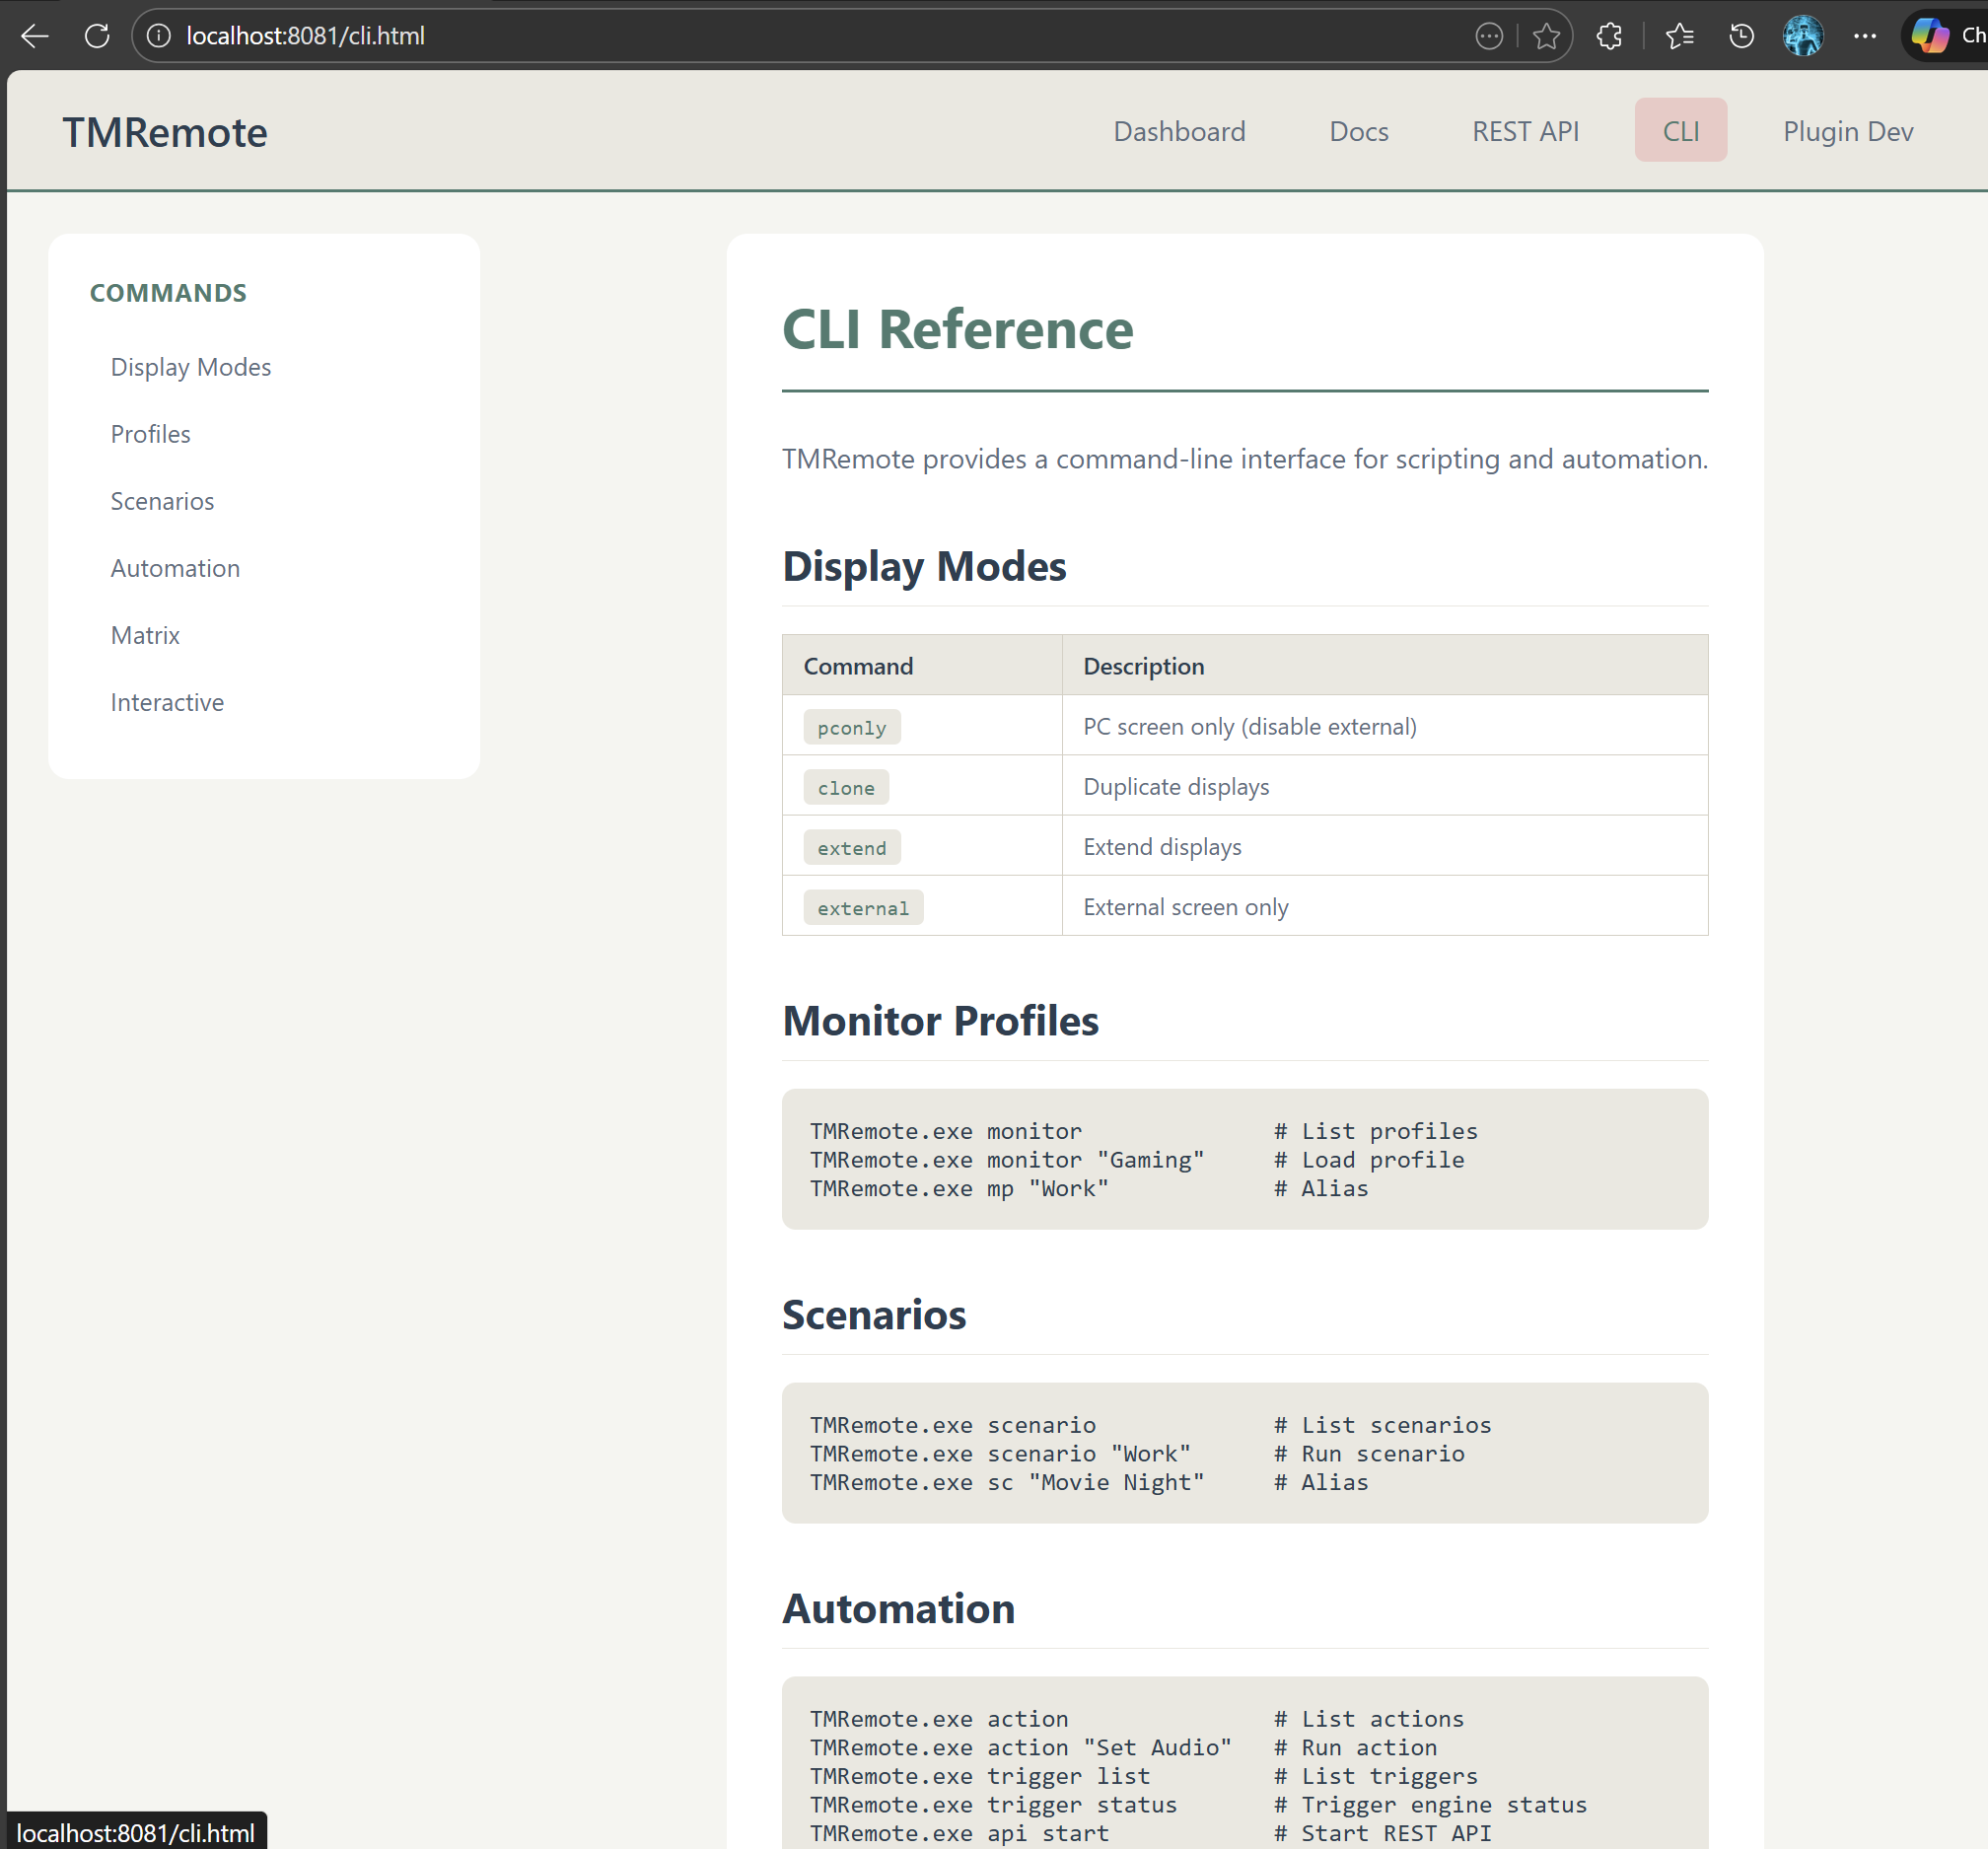Open the Interactive commands page

pyautogui.click(x=167, y=702)
